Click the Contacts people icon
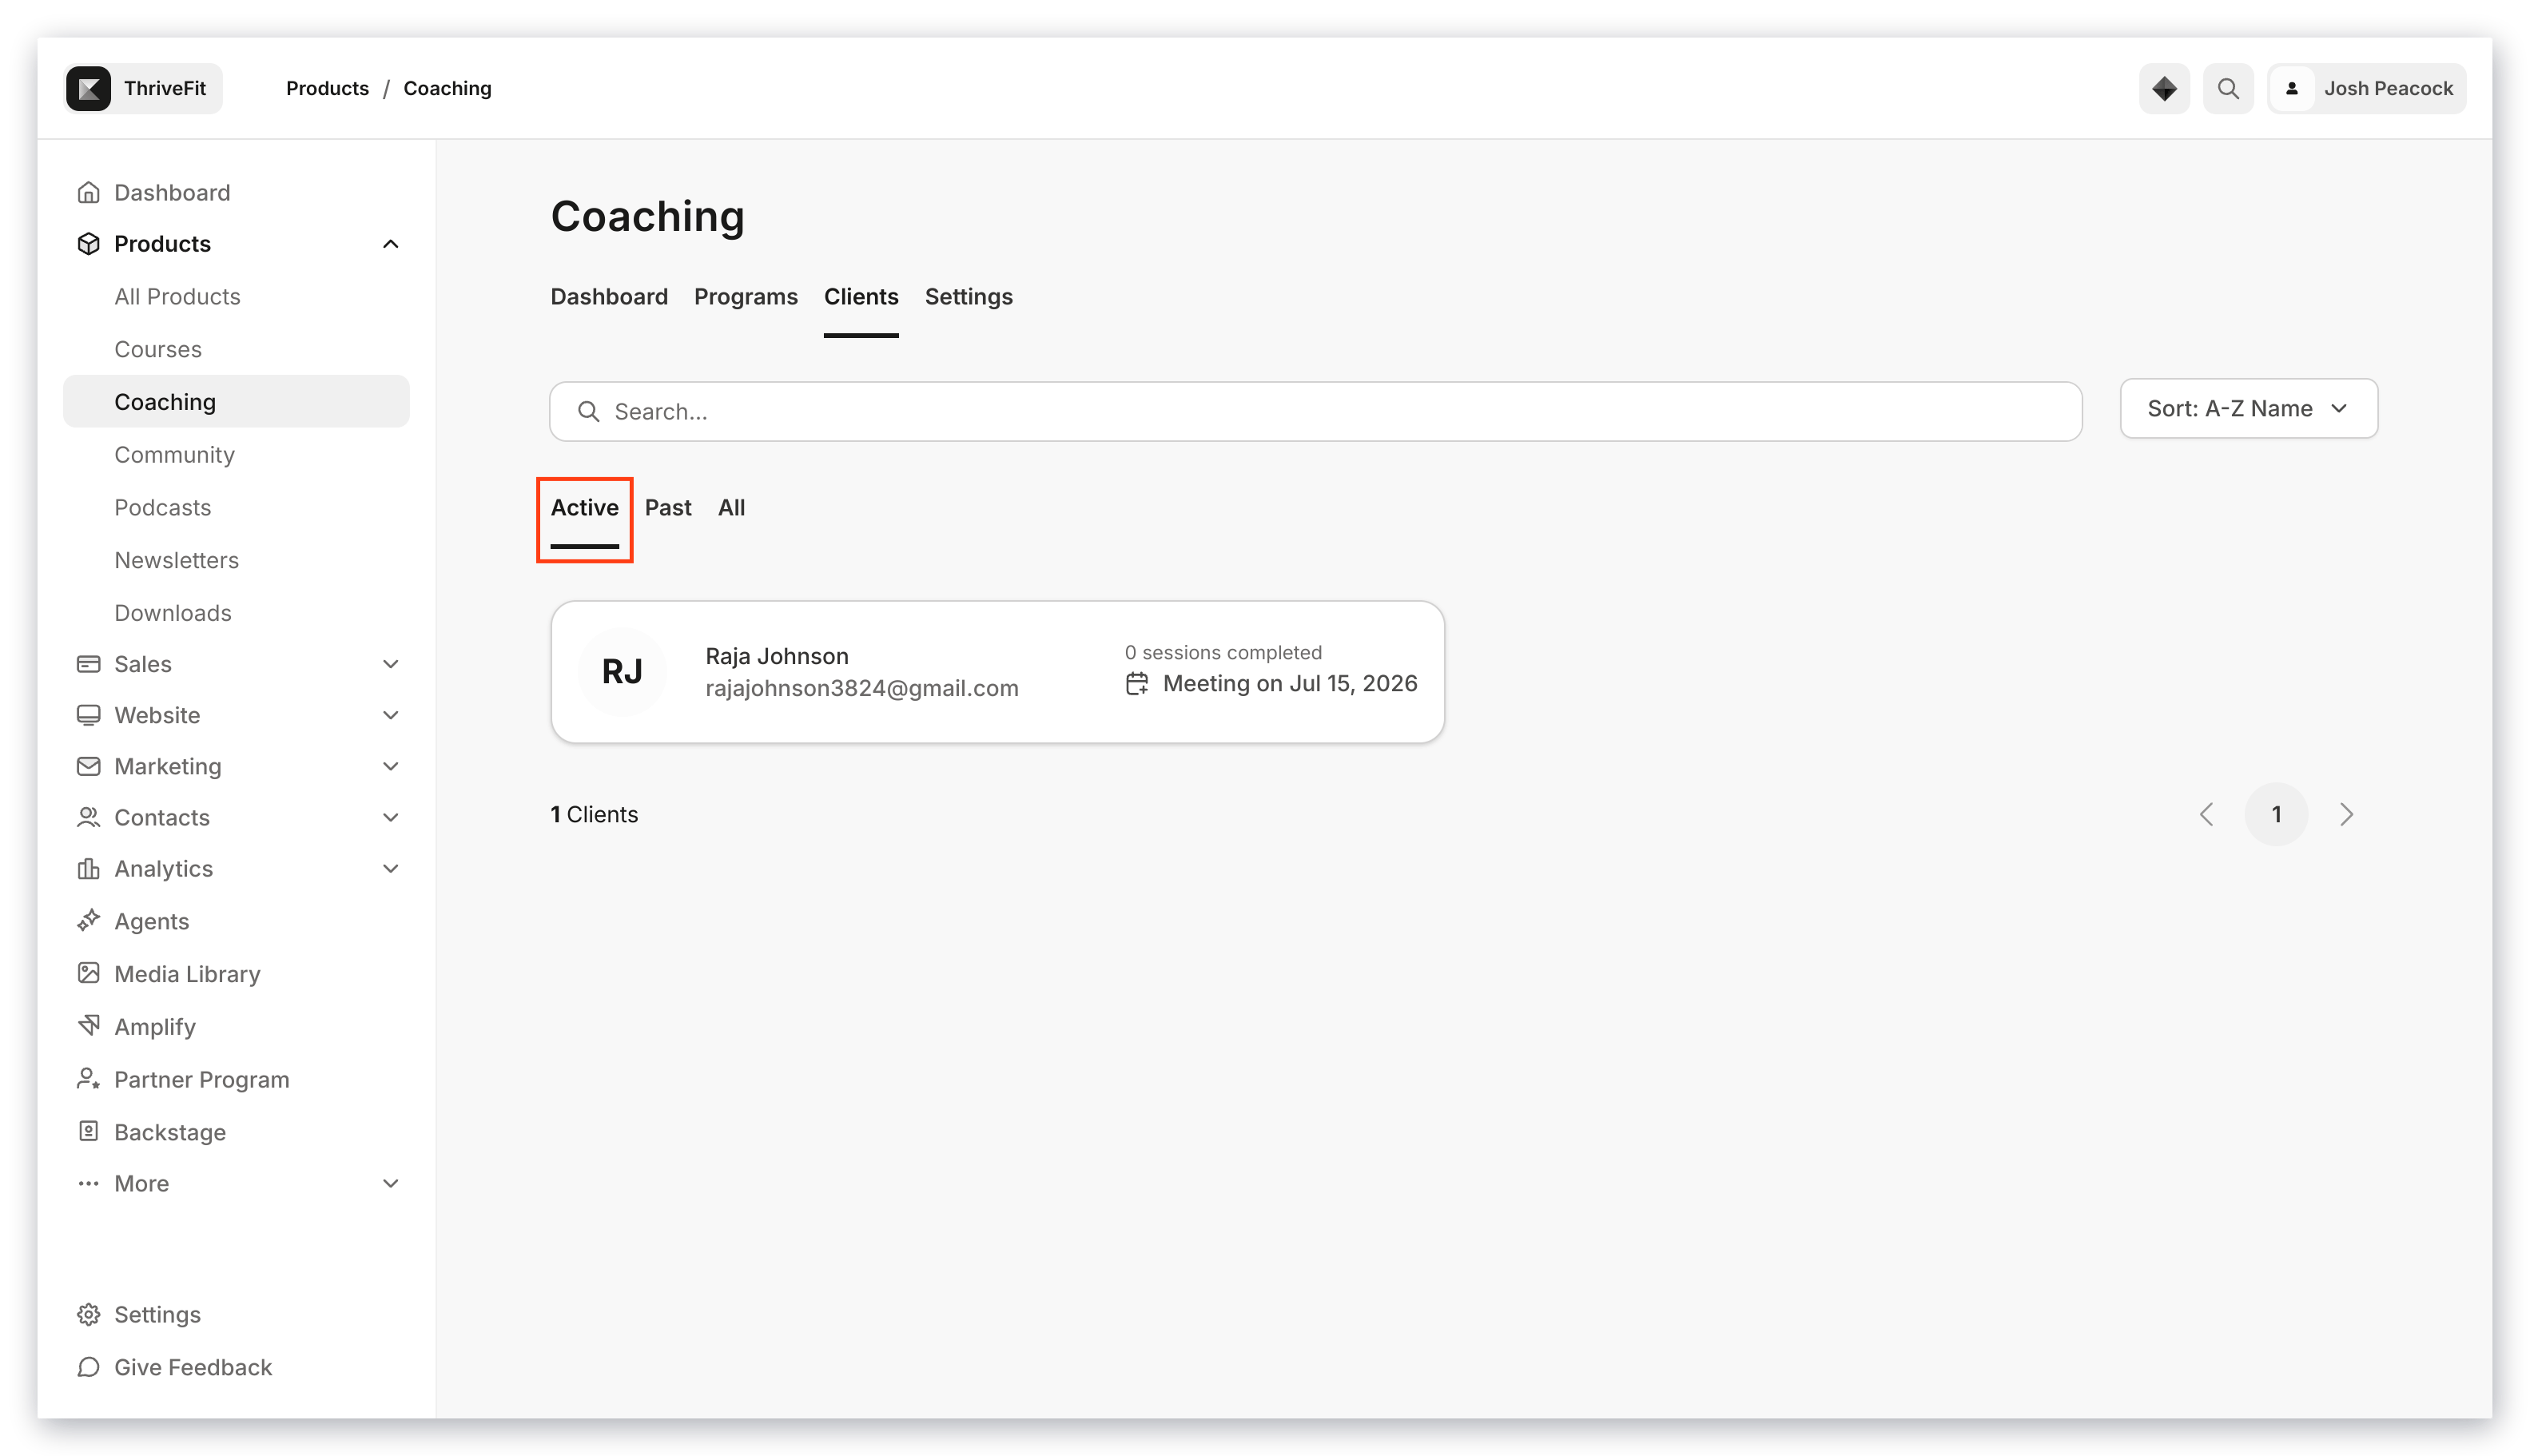 (x=88, y=817)
